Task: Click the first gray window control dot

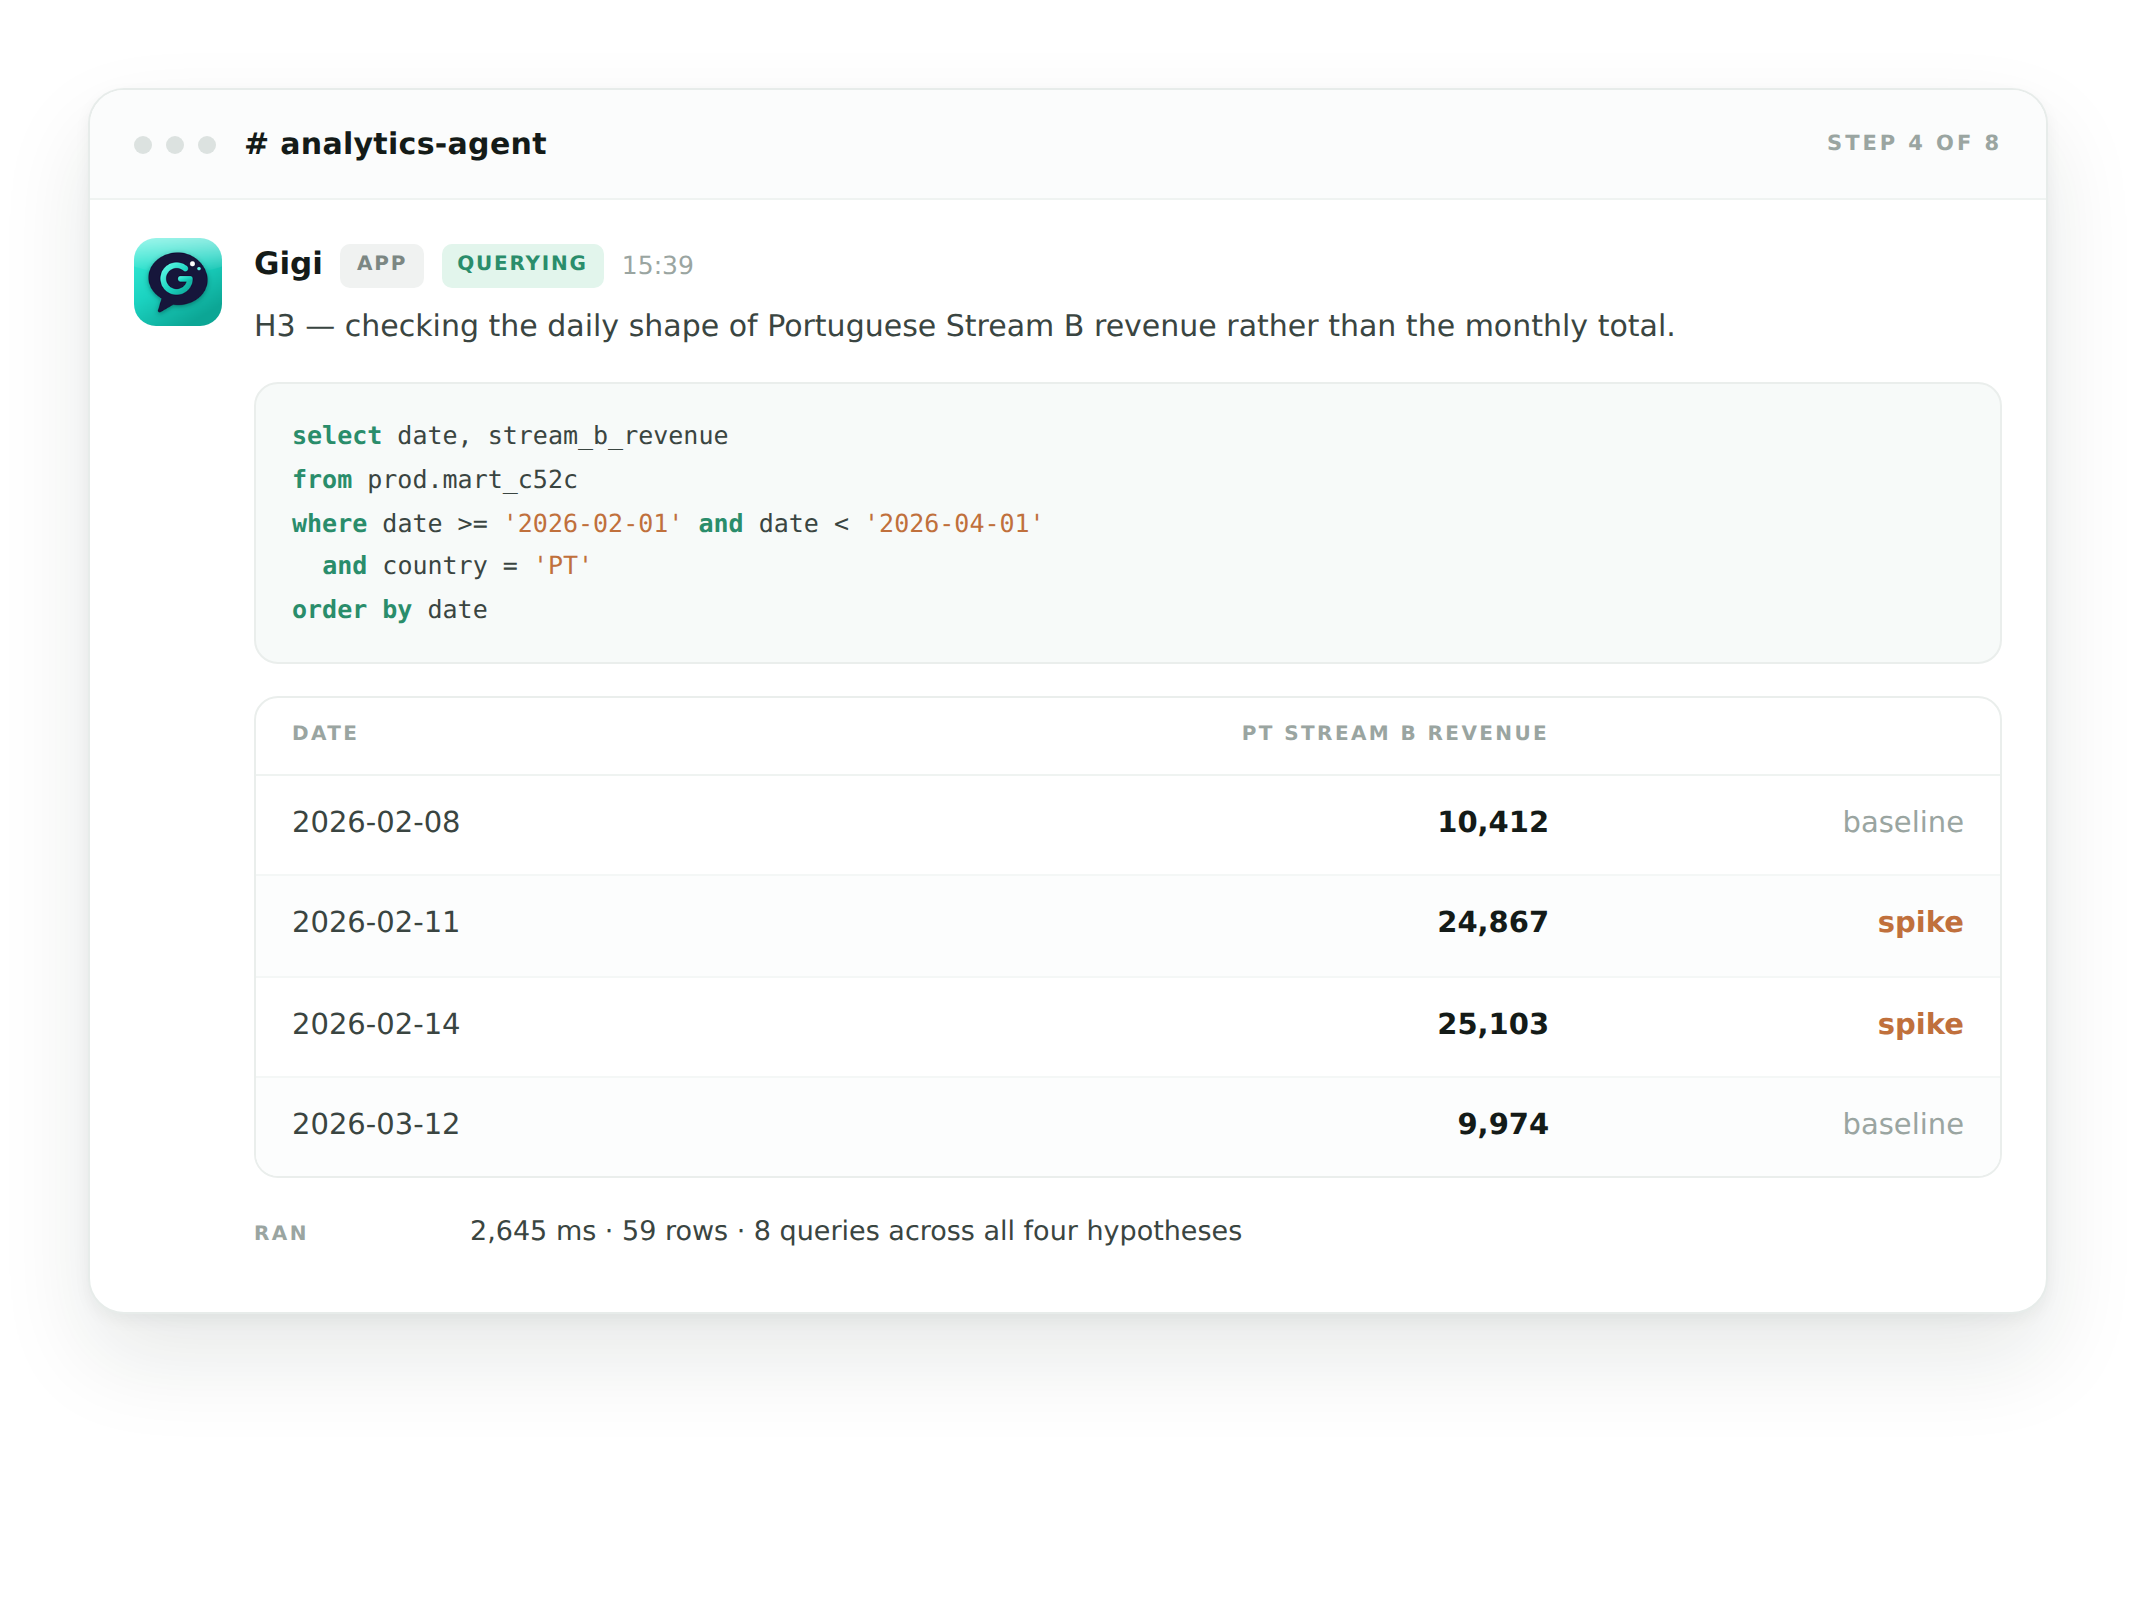Action: pyautogui.click(x=143, y=145)
